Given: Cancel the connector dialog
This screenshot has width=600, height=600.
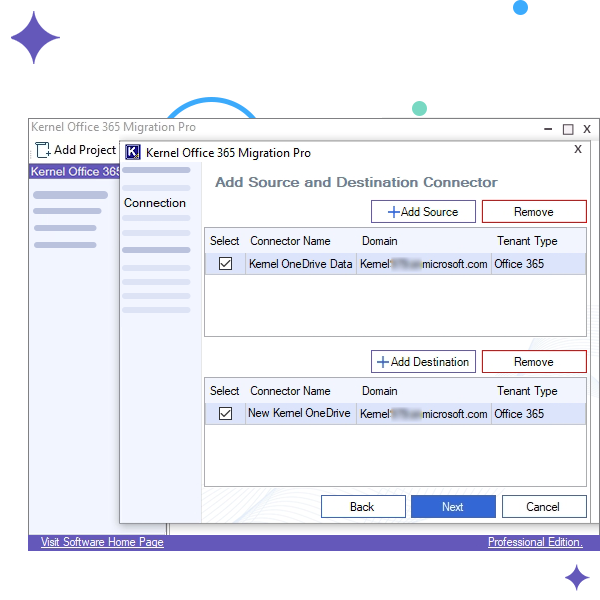Looking at the screenshot, I should [544, 507].
